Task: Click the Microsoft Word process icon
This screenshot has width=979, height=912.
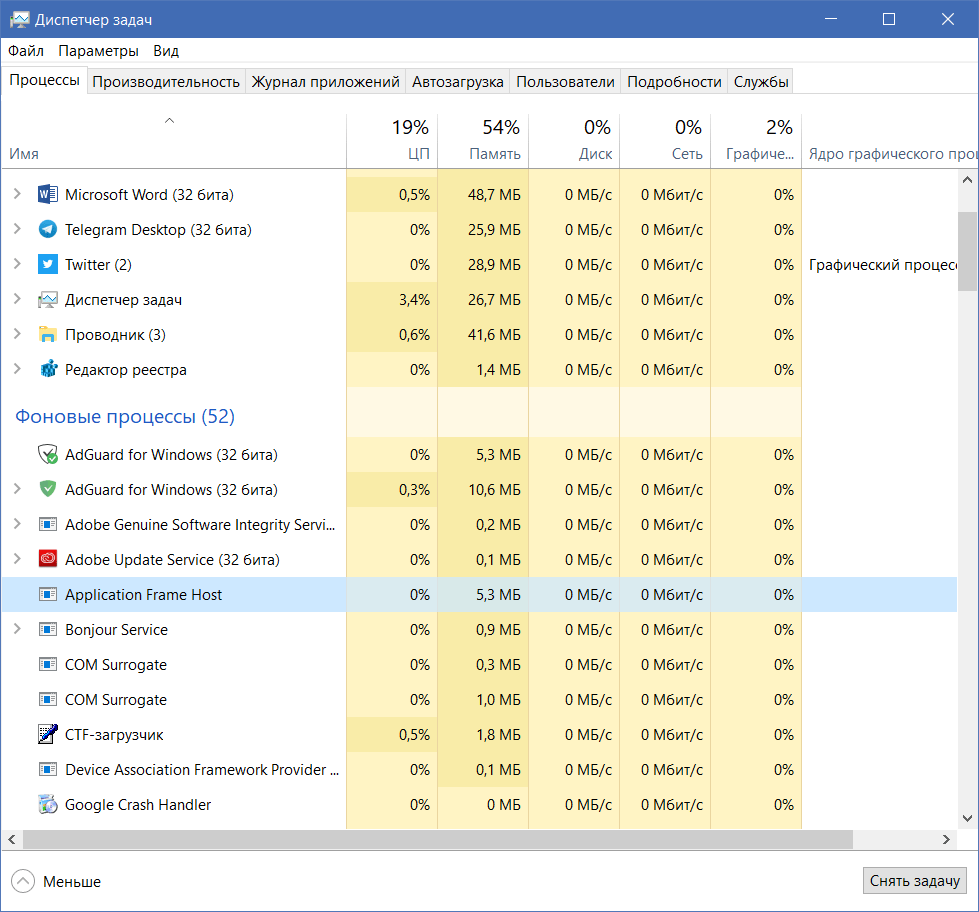Action: [48, 194]
